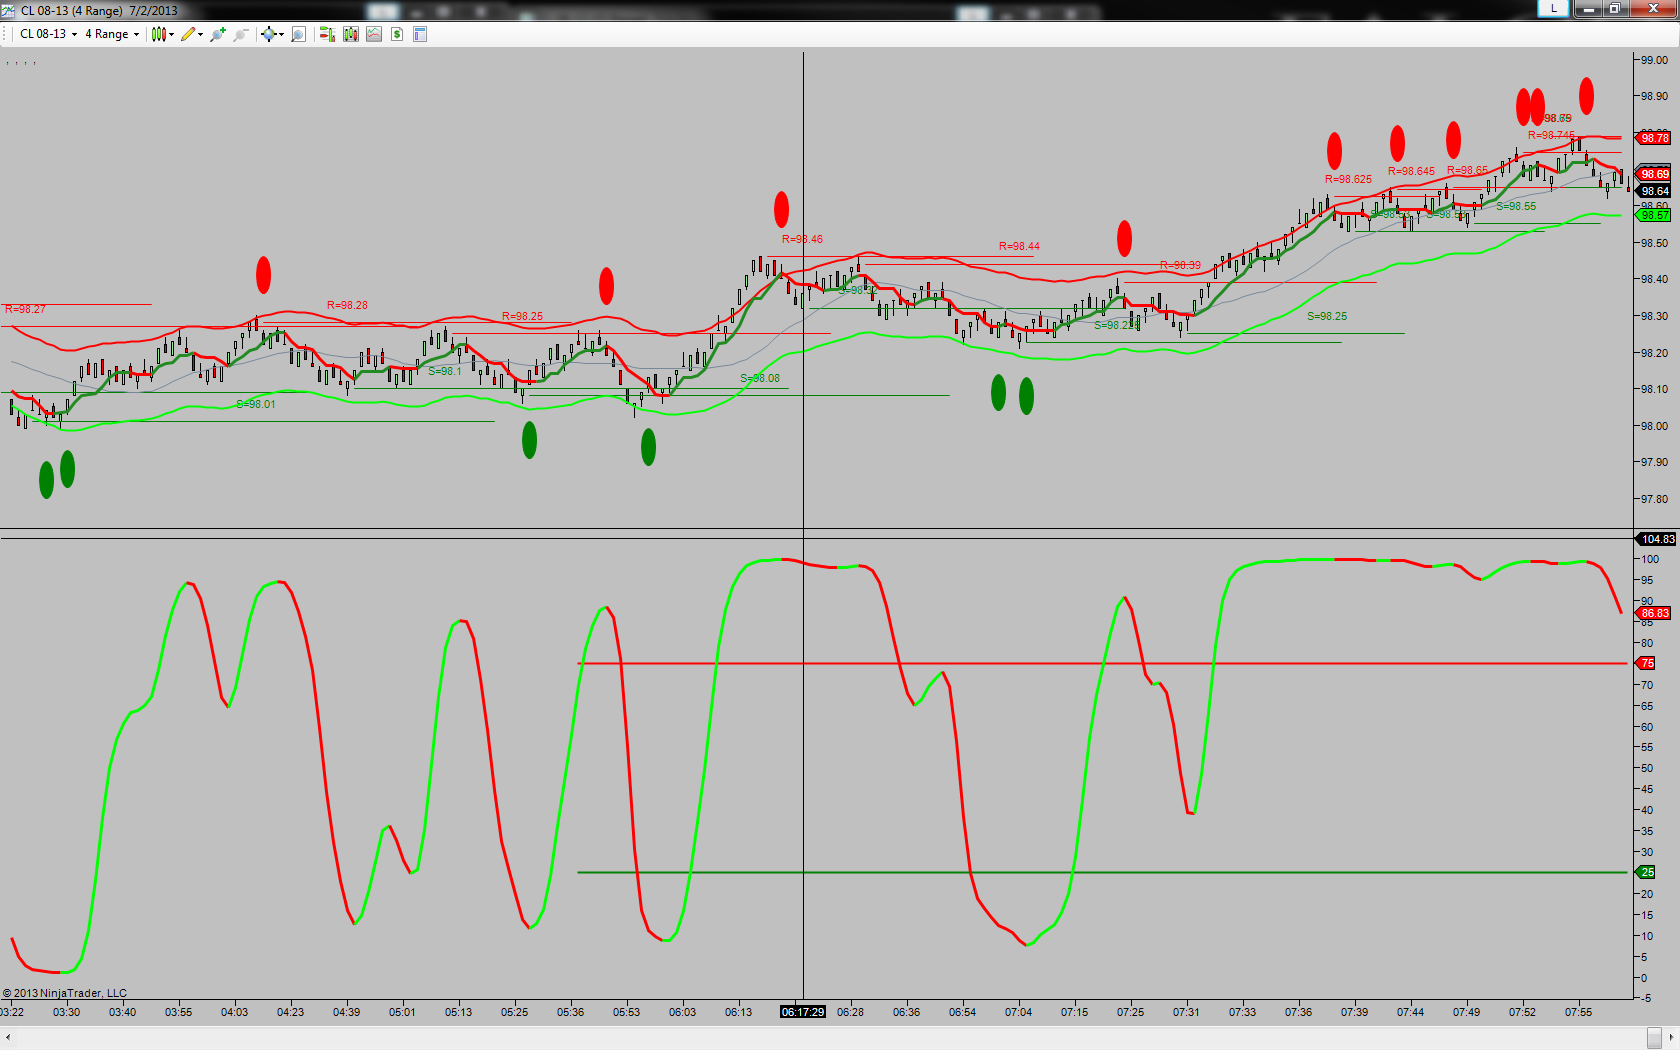
Task: Click the horizontal scrollbar right arrow
Action: click(1671, 1038)
